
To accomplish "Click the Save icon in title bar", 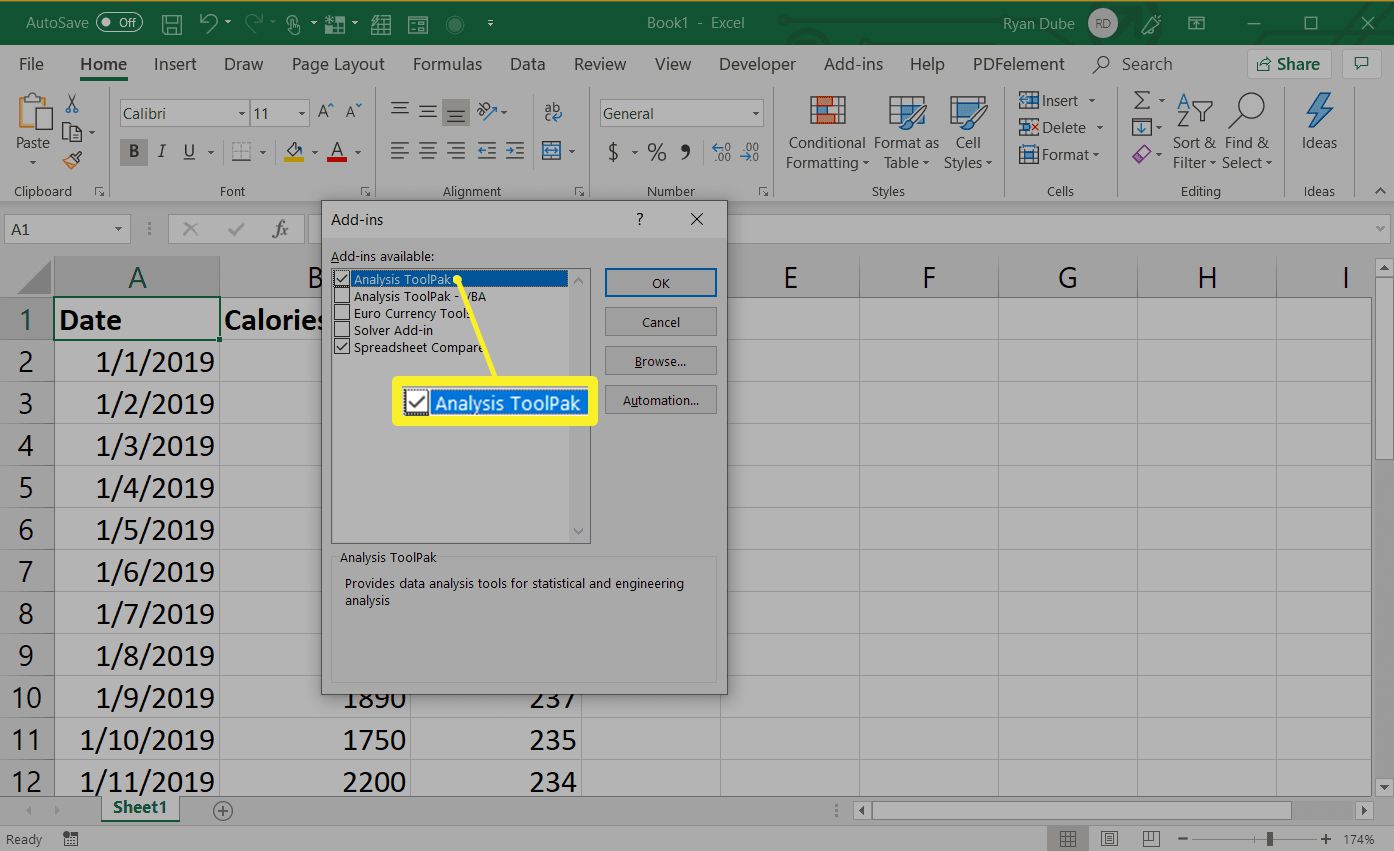I will coord(171,22).
